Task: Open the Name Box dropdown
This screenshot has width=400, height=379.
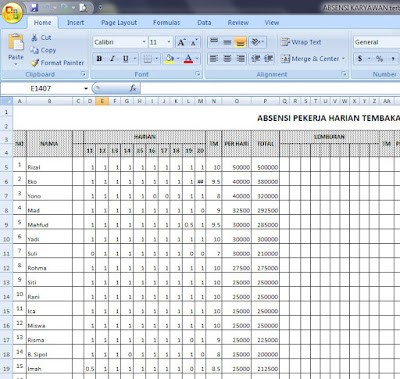Action: [x=86, y=89]
